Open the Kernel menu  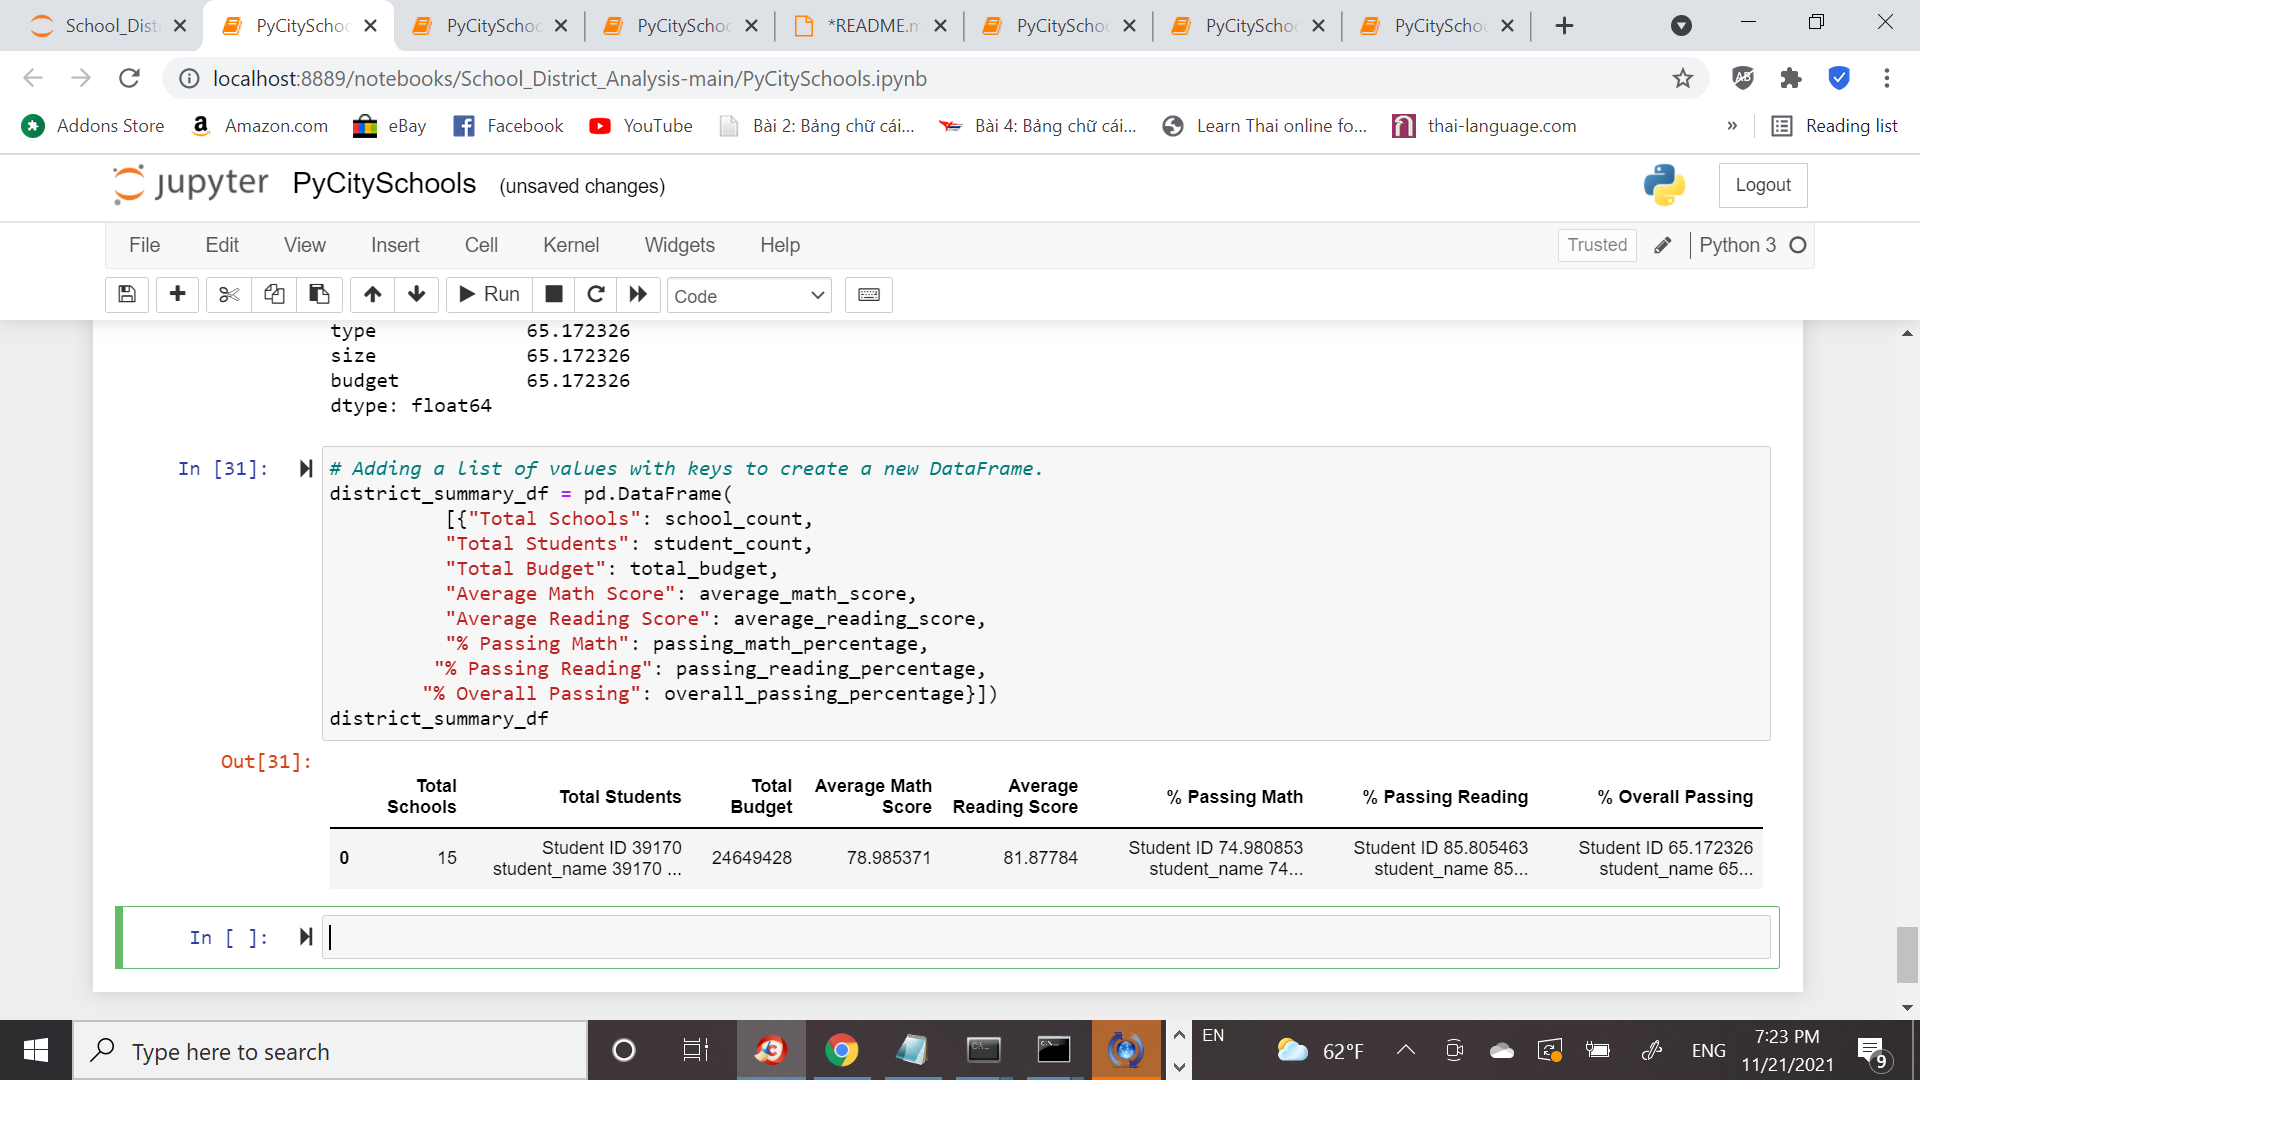click(x=570, y=245)
